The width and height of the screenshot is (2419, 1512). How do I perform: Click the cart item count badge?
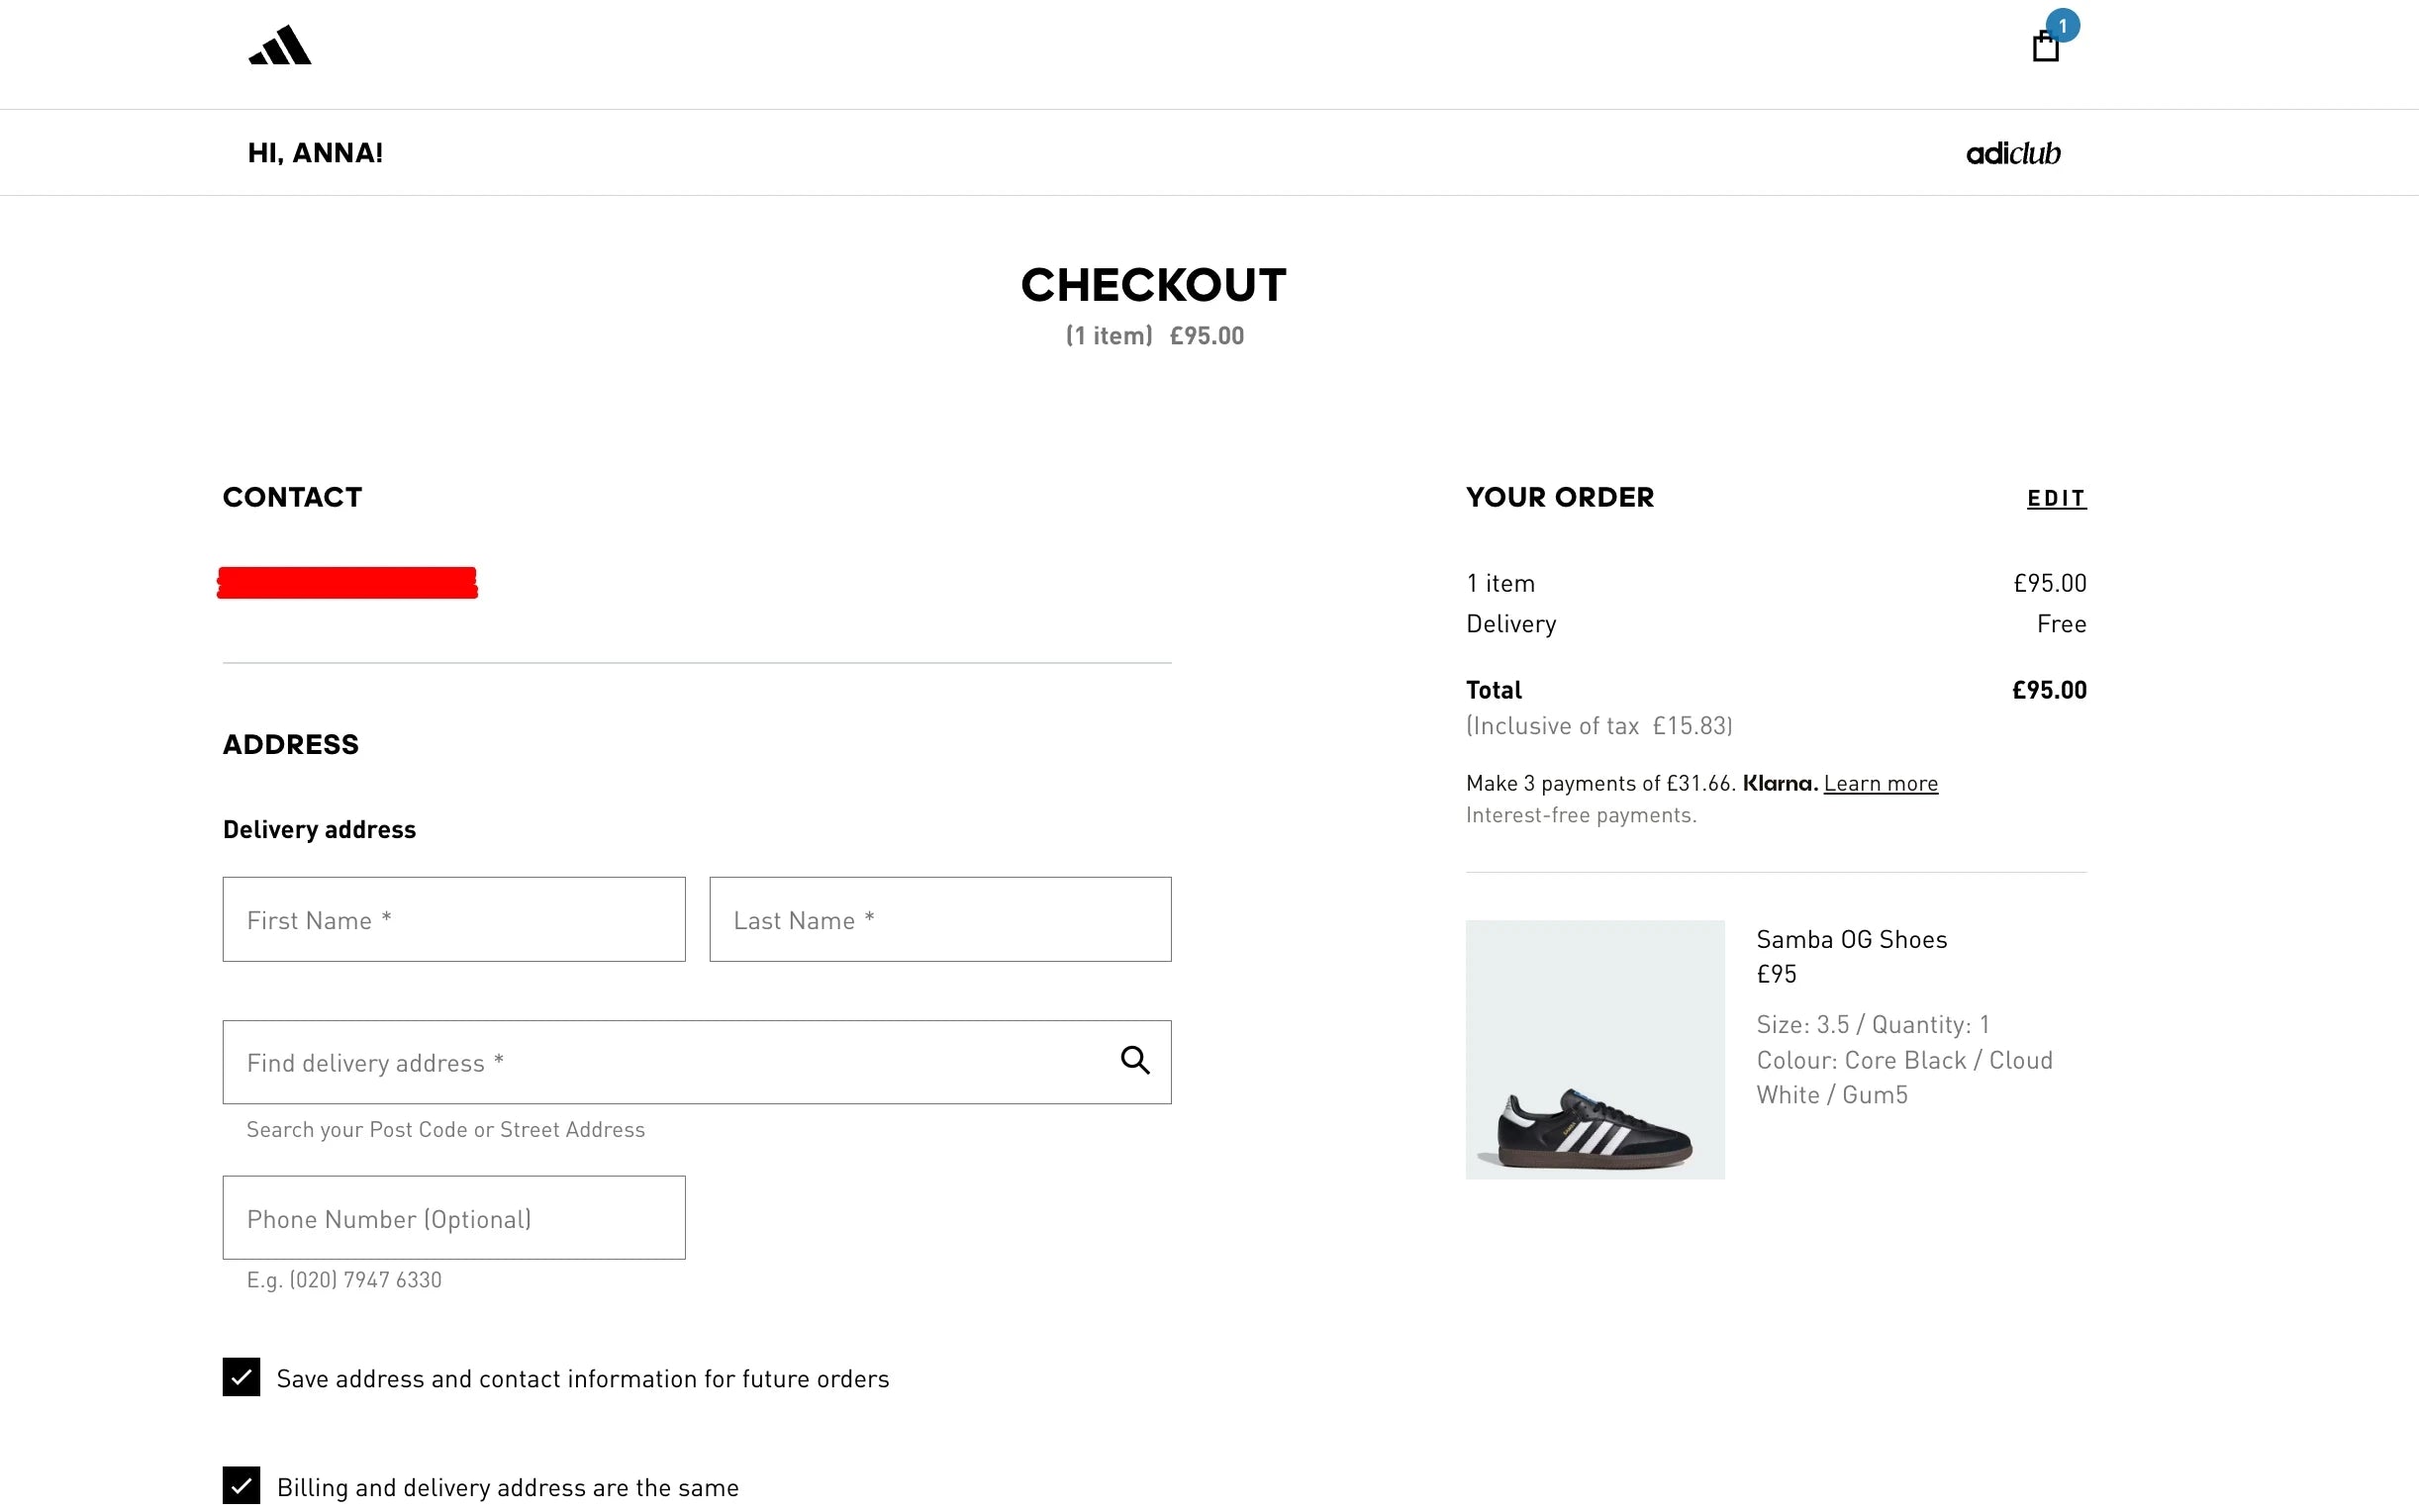click(2063, 26)
